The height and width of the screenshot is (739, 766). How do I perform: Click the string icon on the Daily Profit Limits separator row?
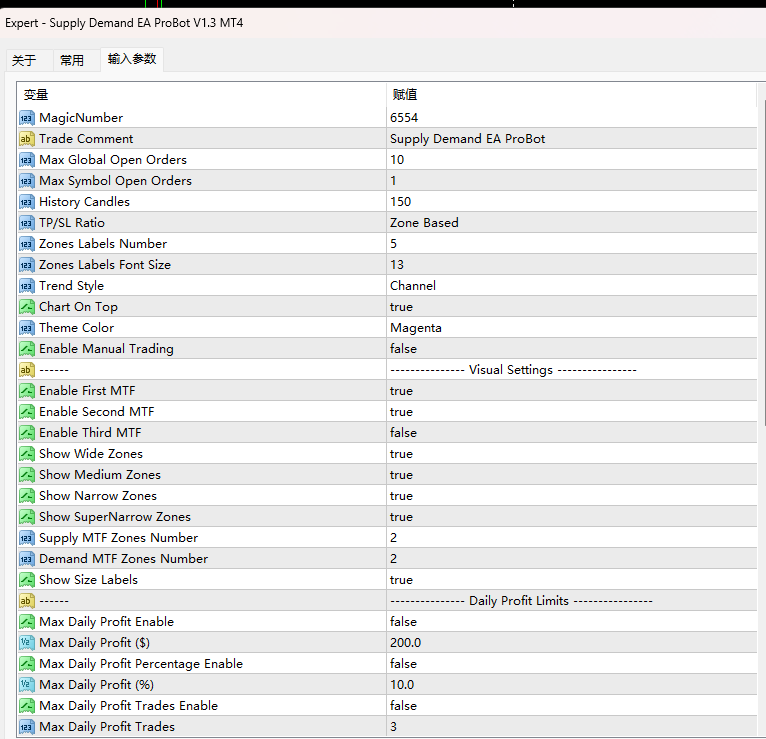click(x=27, y=601)
